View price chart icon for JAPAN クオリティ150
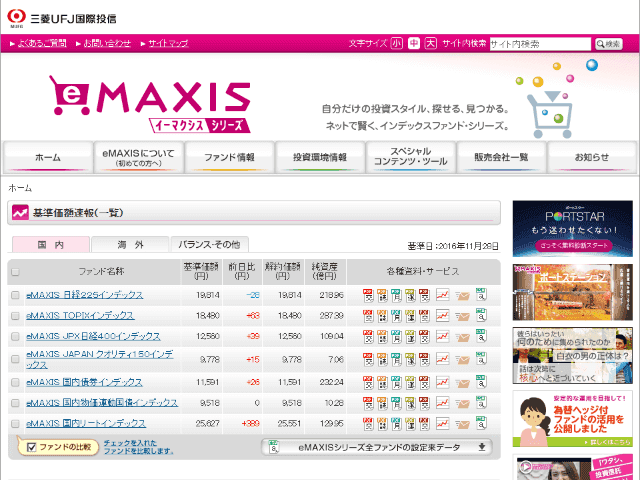Screen dimensions: 640x480 coord(442,359)
